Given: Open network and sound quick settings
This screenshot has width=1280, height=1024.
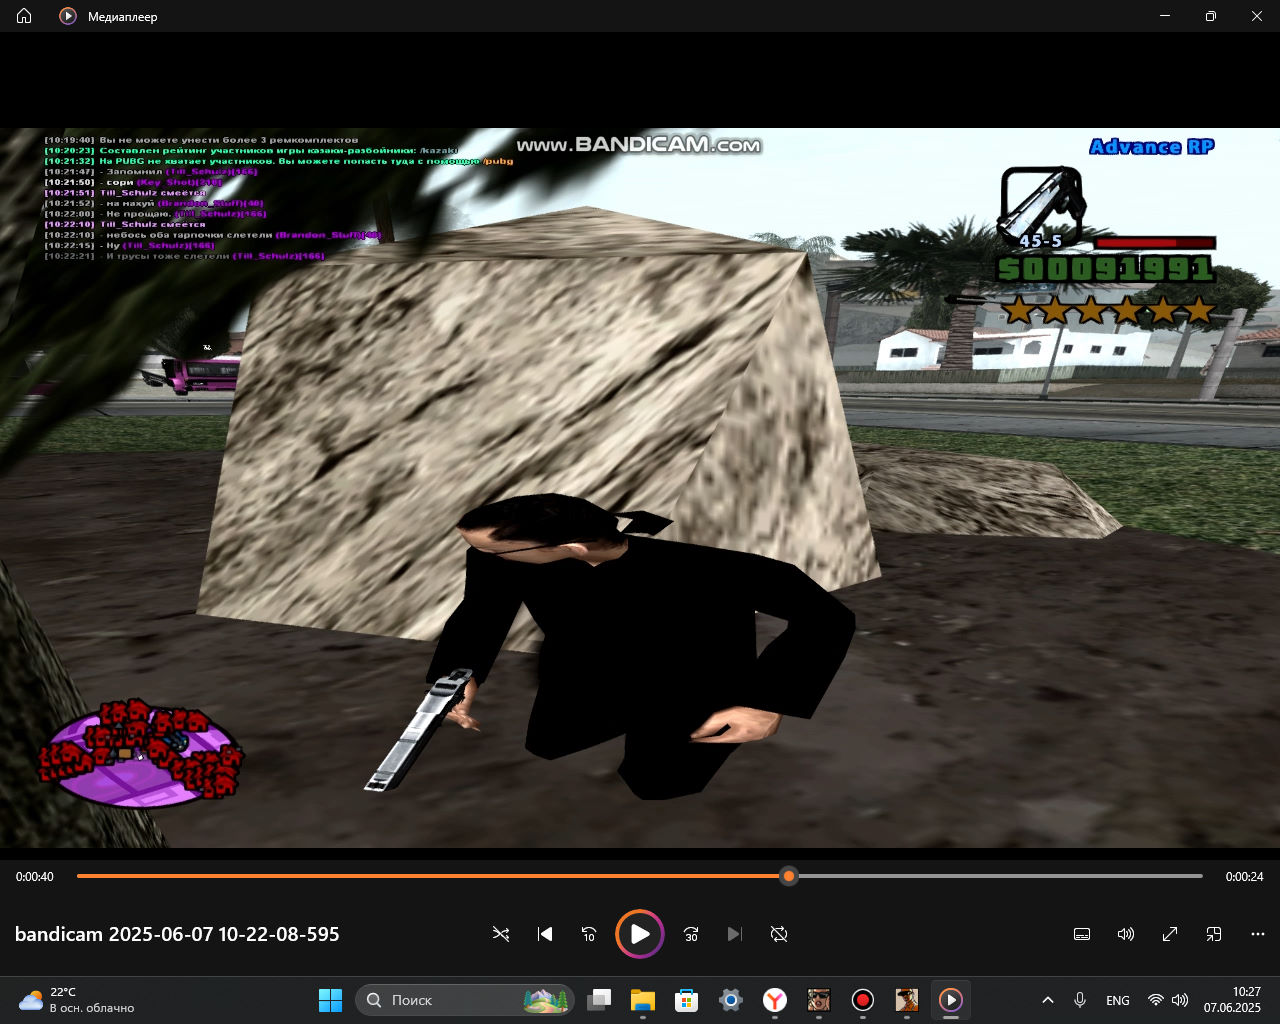Looking at the screenshot, I should [1168, 1000].
